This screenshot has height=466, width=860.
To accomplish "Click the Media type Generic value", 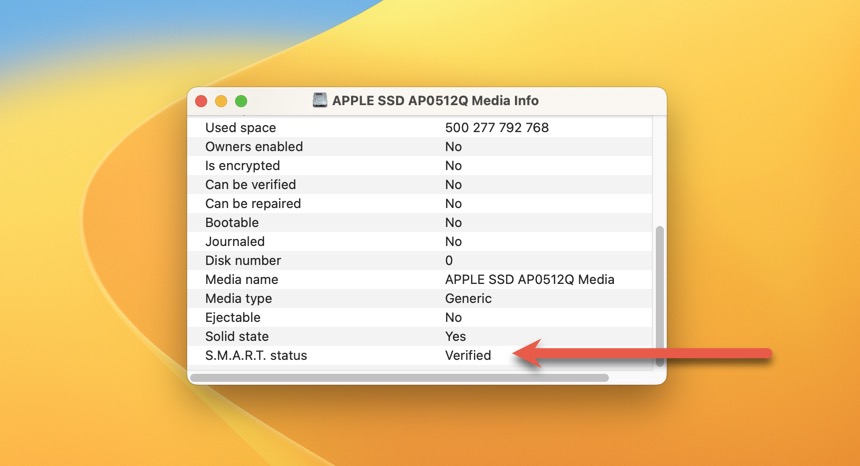I will coord(468,298).
